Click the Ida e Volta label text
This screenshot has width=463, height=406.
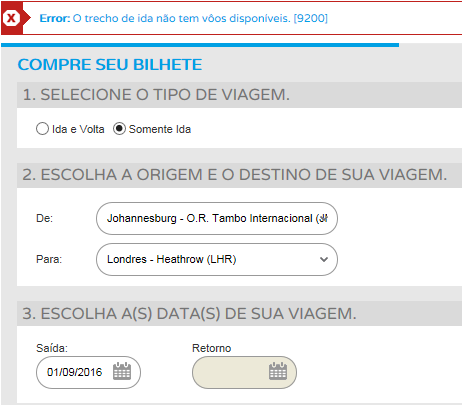pos(78,129)
